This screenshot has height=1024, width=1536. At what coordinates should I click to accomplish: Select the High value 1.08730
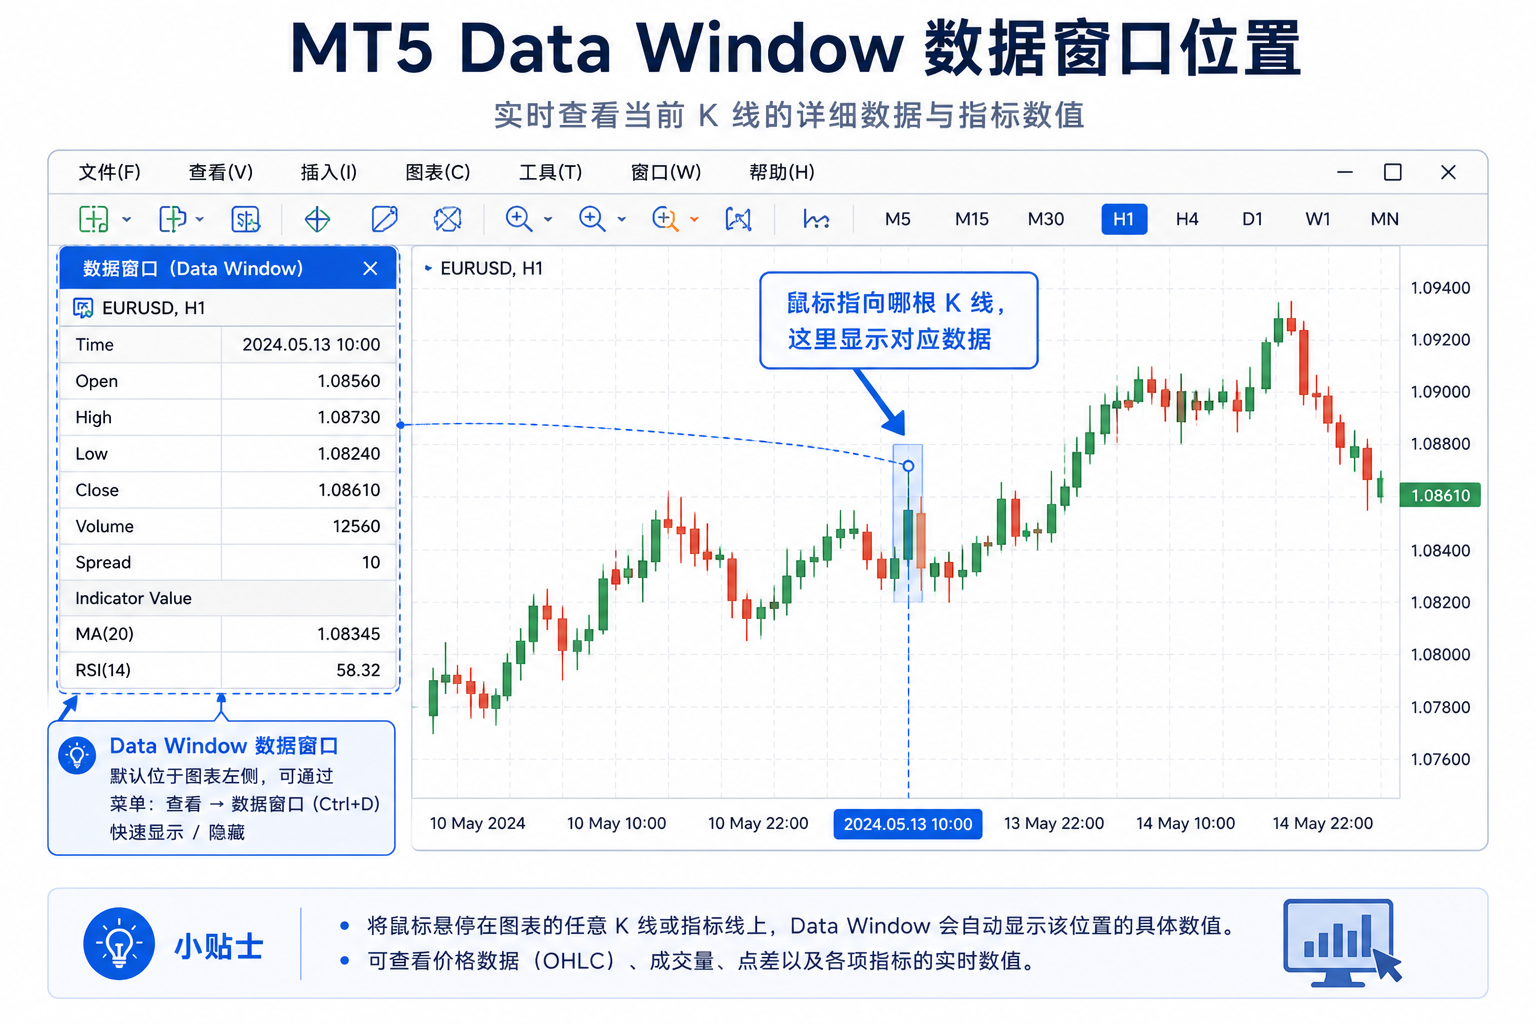pyautogui.click(x=349, y=417)
